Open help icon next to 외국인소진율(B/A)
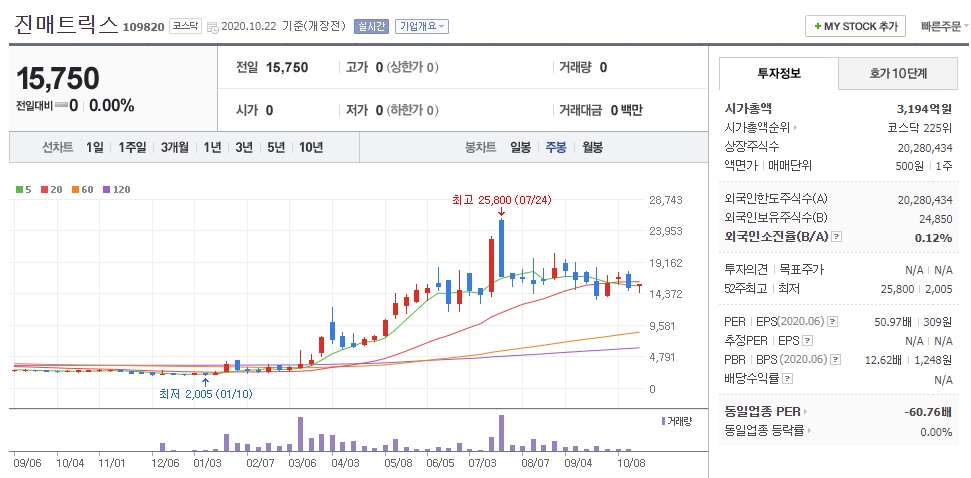 point(837,237)
